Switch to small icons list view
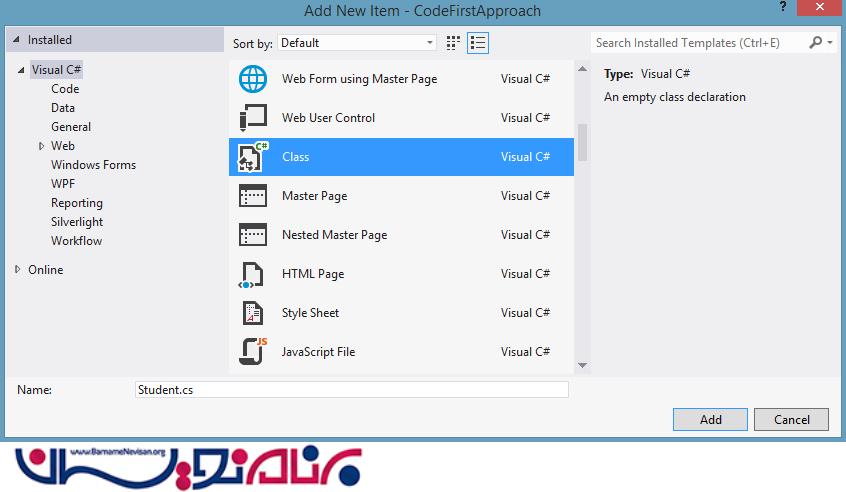 tap(478, 43)
